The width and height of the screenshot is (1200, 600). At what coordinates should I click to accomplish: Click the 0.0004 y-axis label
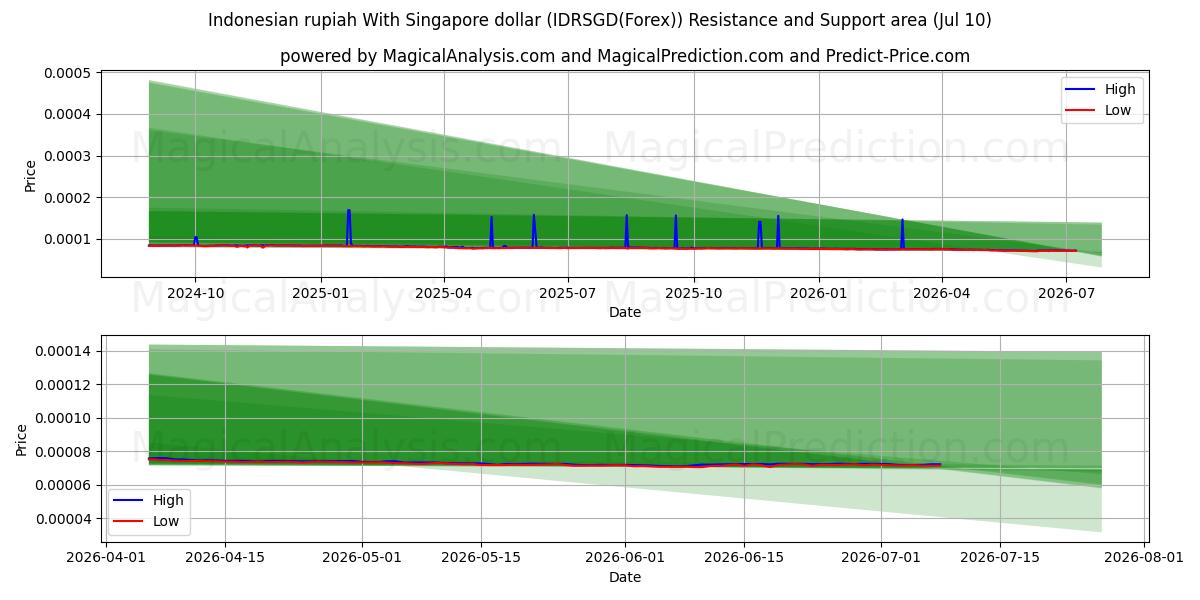[x=67, y=114]
